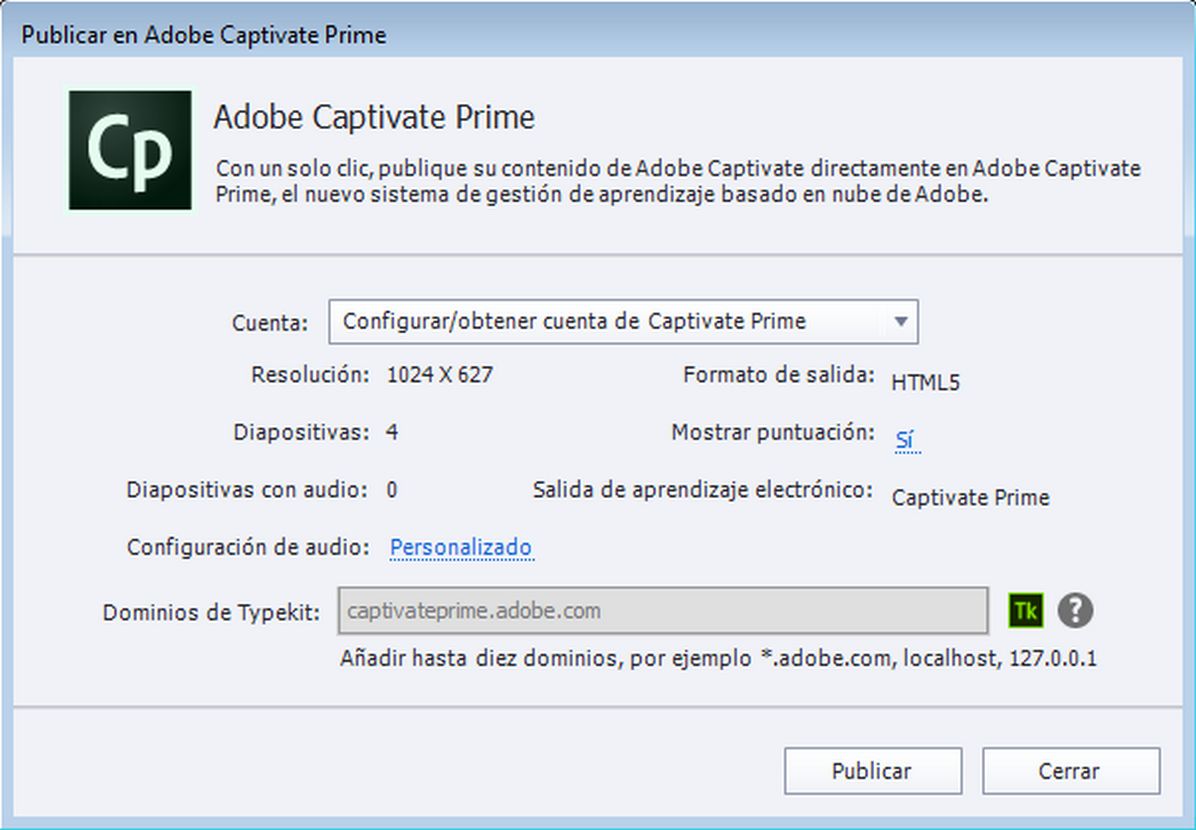Click the Salida de aprendizaje electrónico label

(x=702, y=490)
